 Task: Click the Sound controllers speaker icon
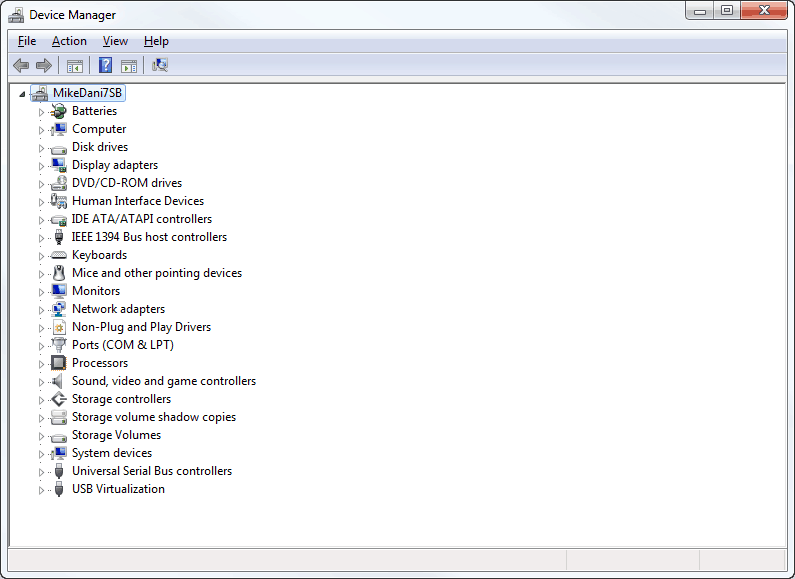58,381
